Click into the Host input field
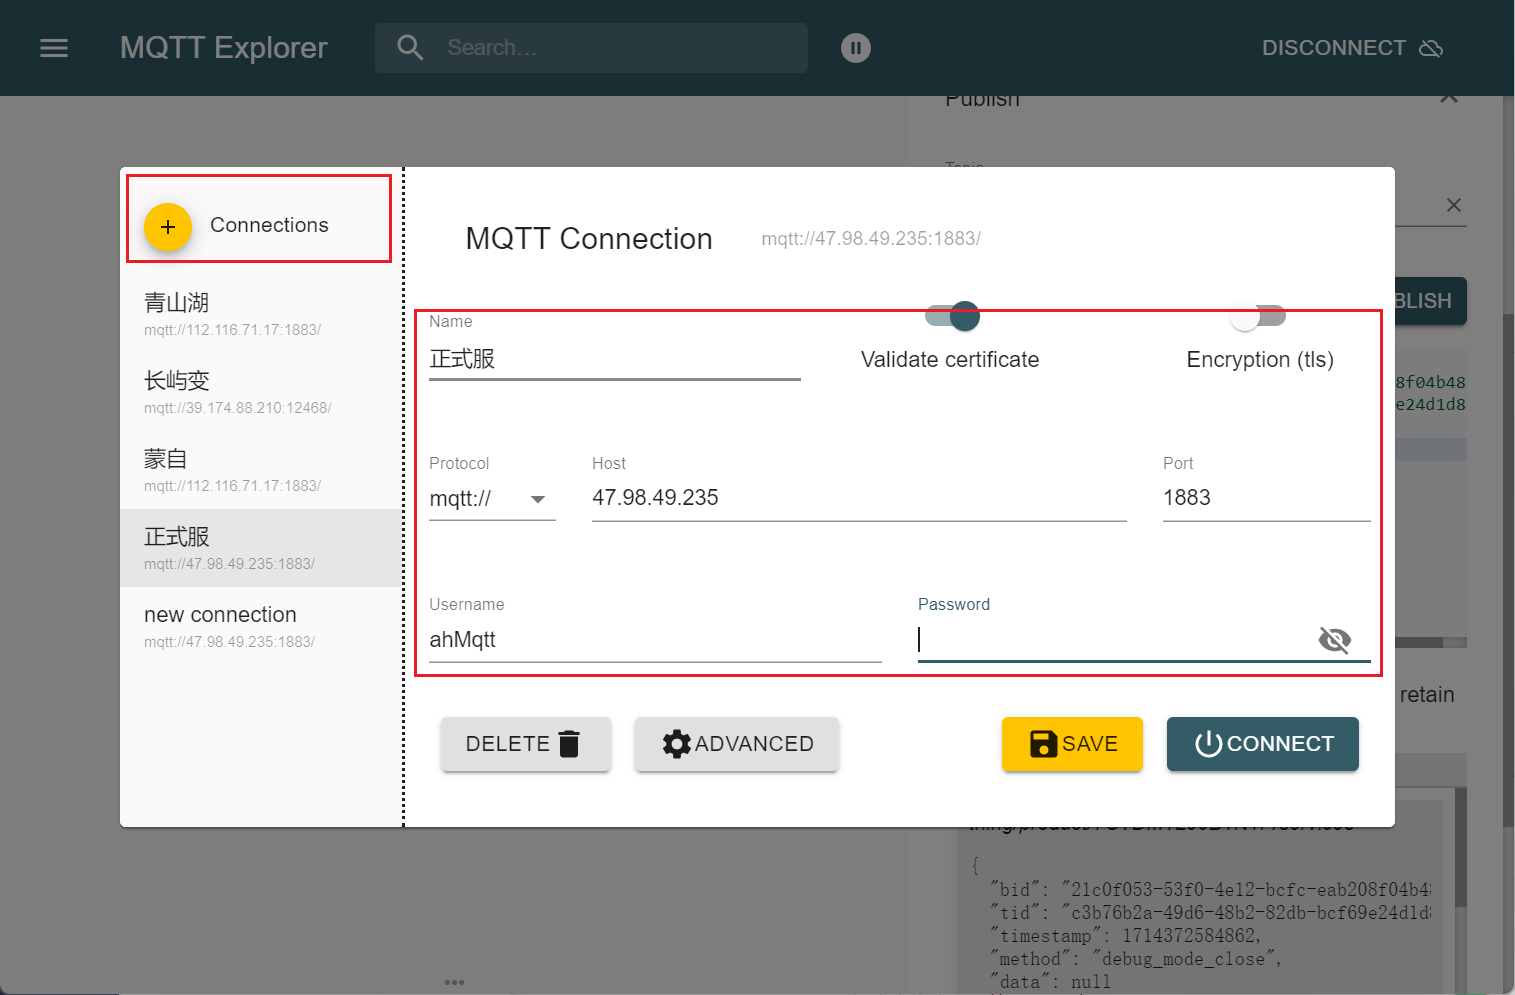1515x995 pixels. pos(858,498)
